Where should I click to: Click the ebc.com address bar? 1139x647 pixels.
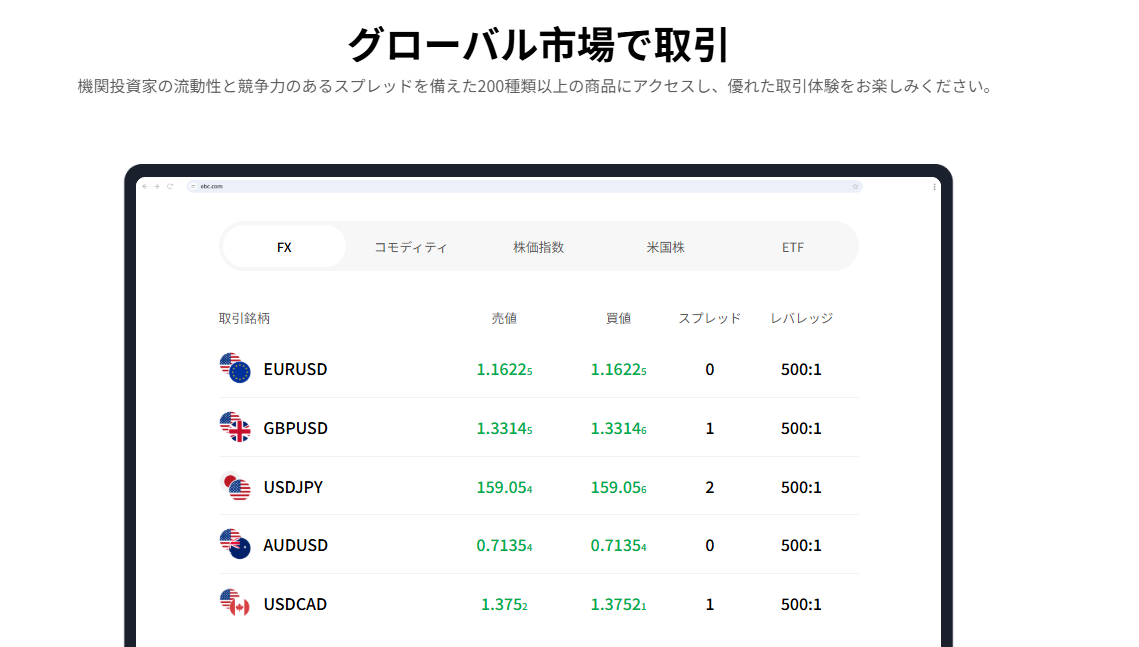click(x=524, y=187)
